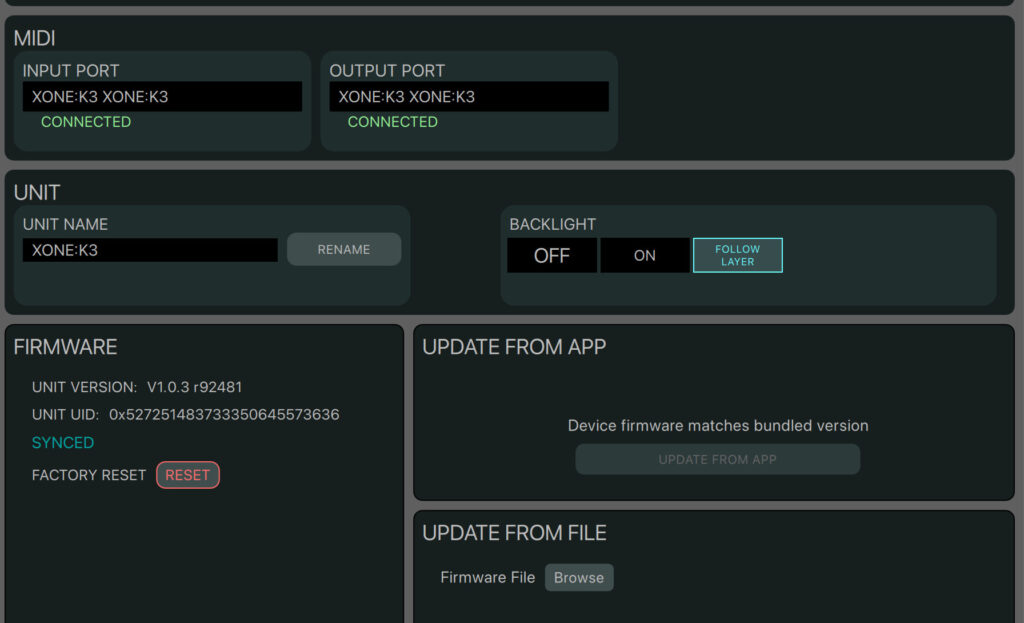The width and height of the screenshot is (1024, 623).
Task: Click the unit version V1.0.3 text
Action: pos(194,387)
